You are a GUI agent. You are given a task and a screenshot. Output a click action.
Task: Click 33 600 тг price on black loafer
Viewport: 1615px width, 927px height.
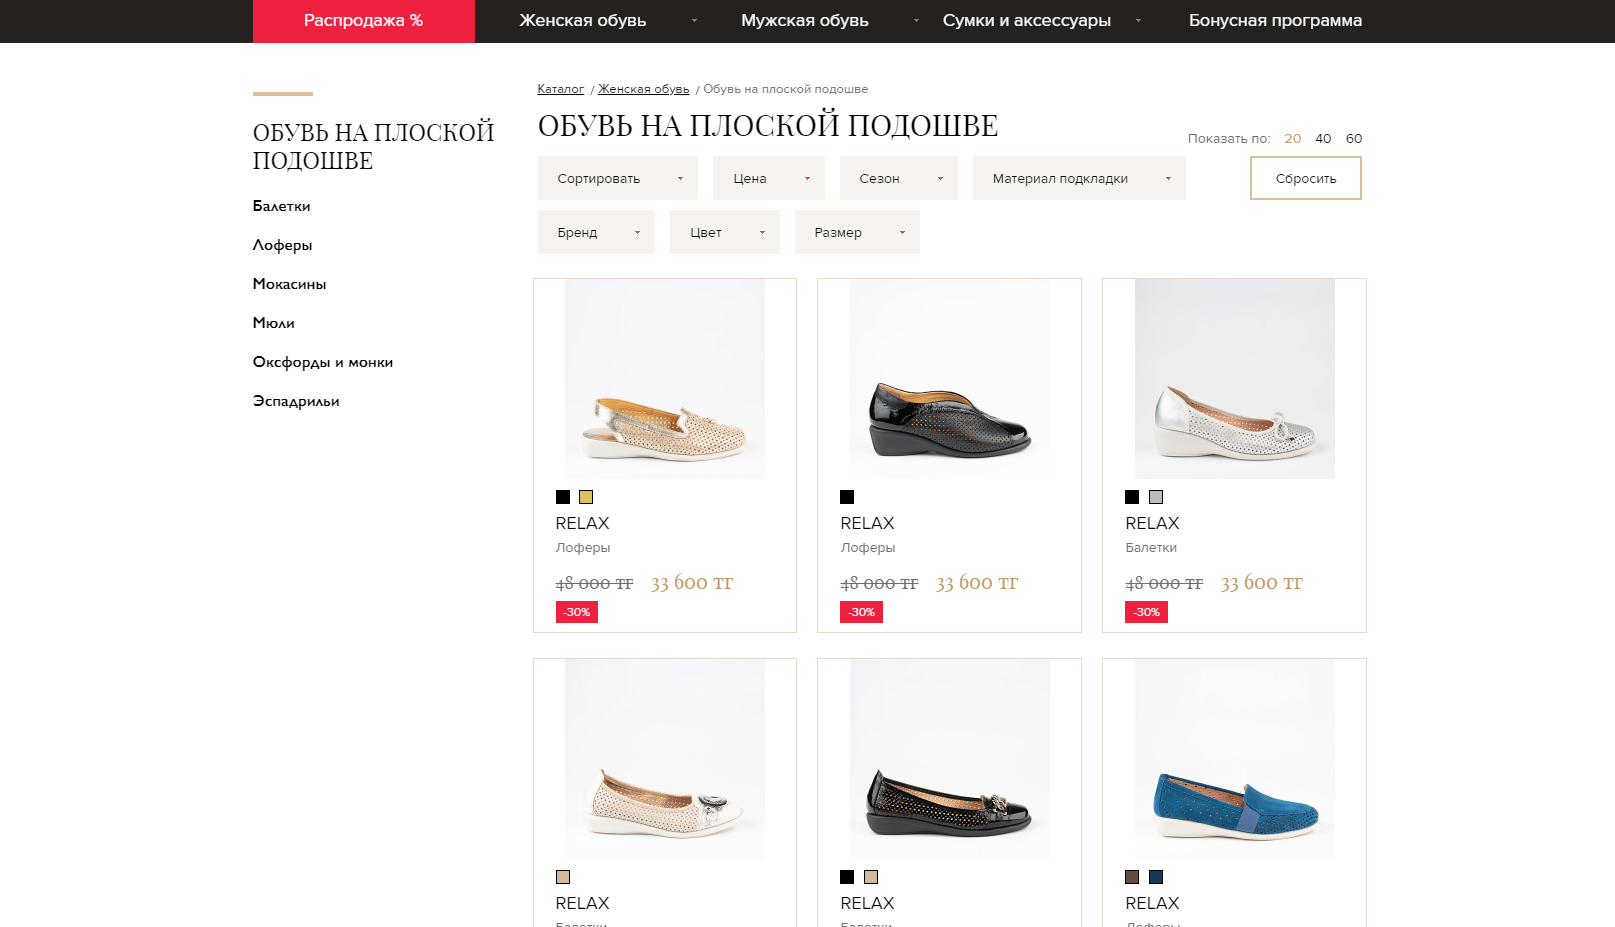pos(977,583)
